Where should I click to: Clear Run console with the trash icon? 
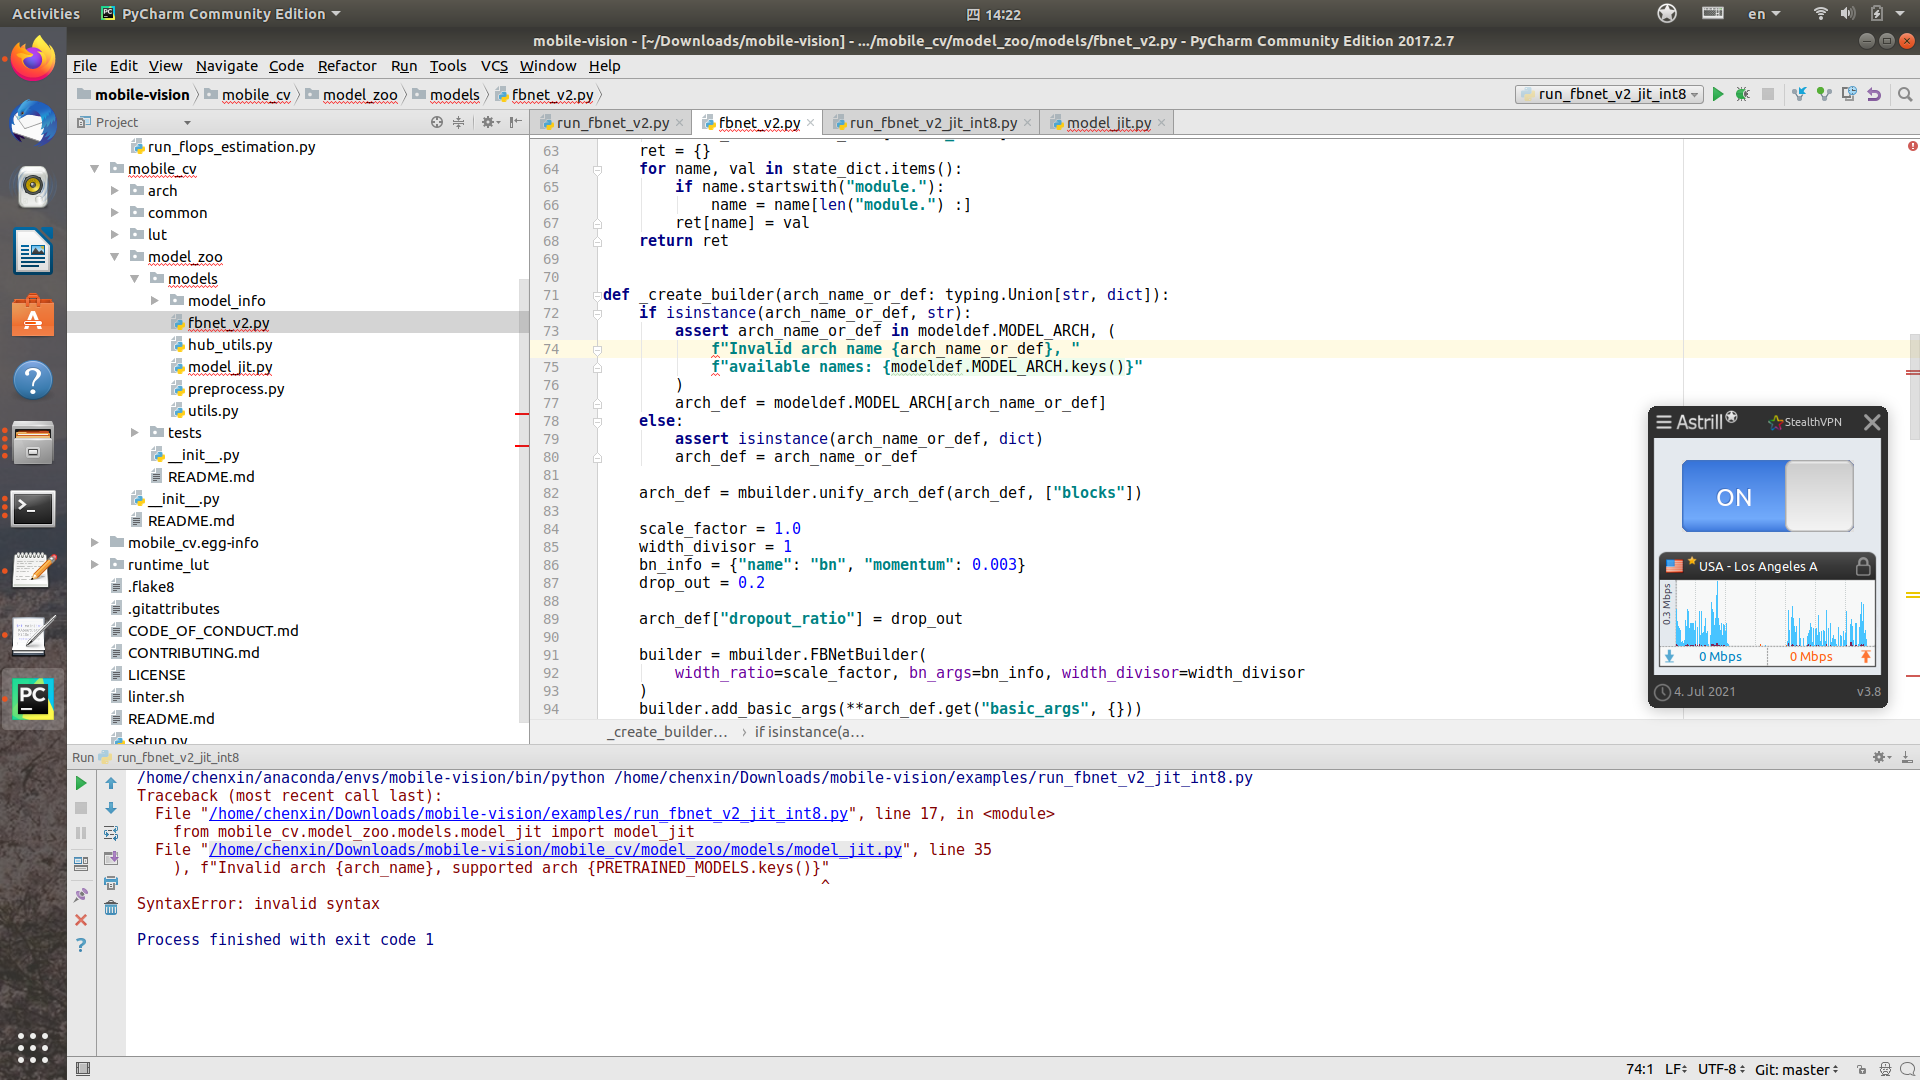[x=111, y=908]
